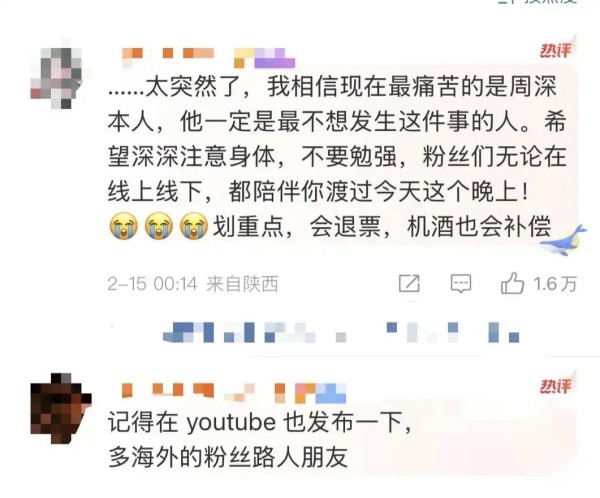
Task: Like the first comment with the thumbs-up icon
Action: (x=512, y=283)
